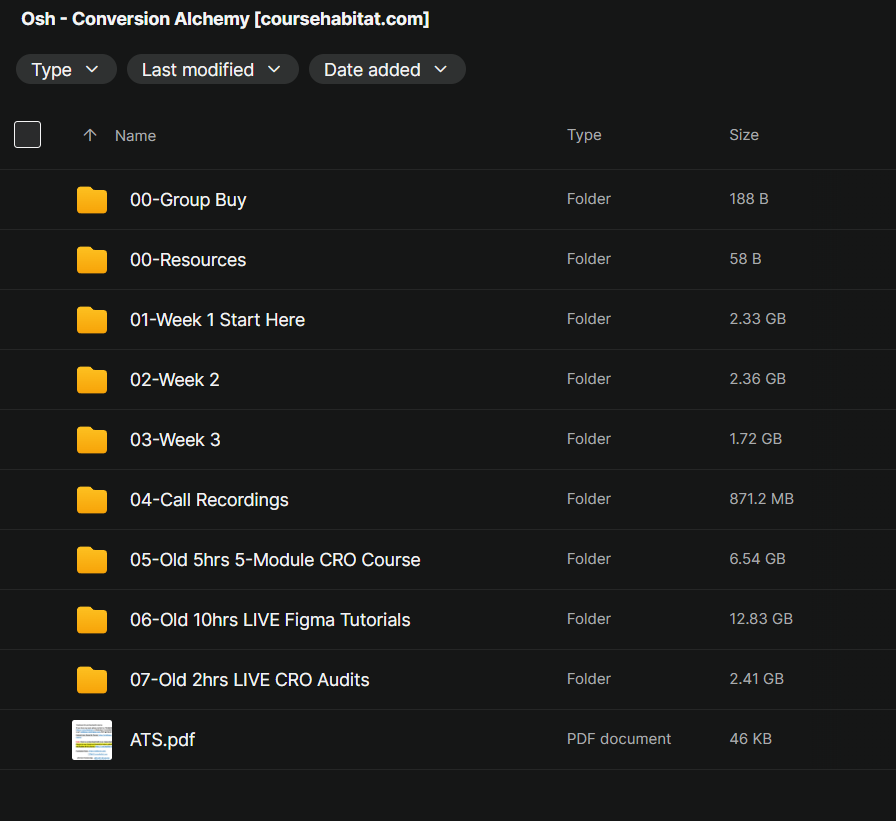Click Folder type in 00-Group Buy row
The image size is (896, 821).
coord(589,199)
